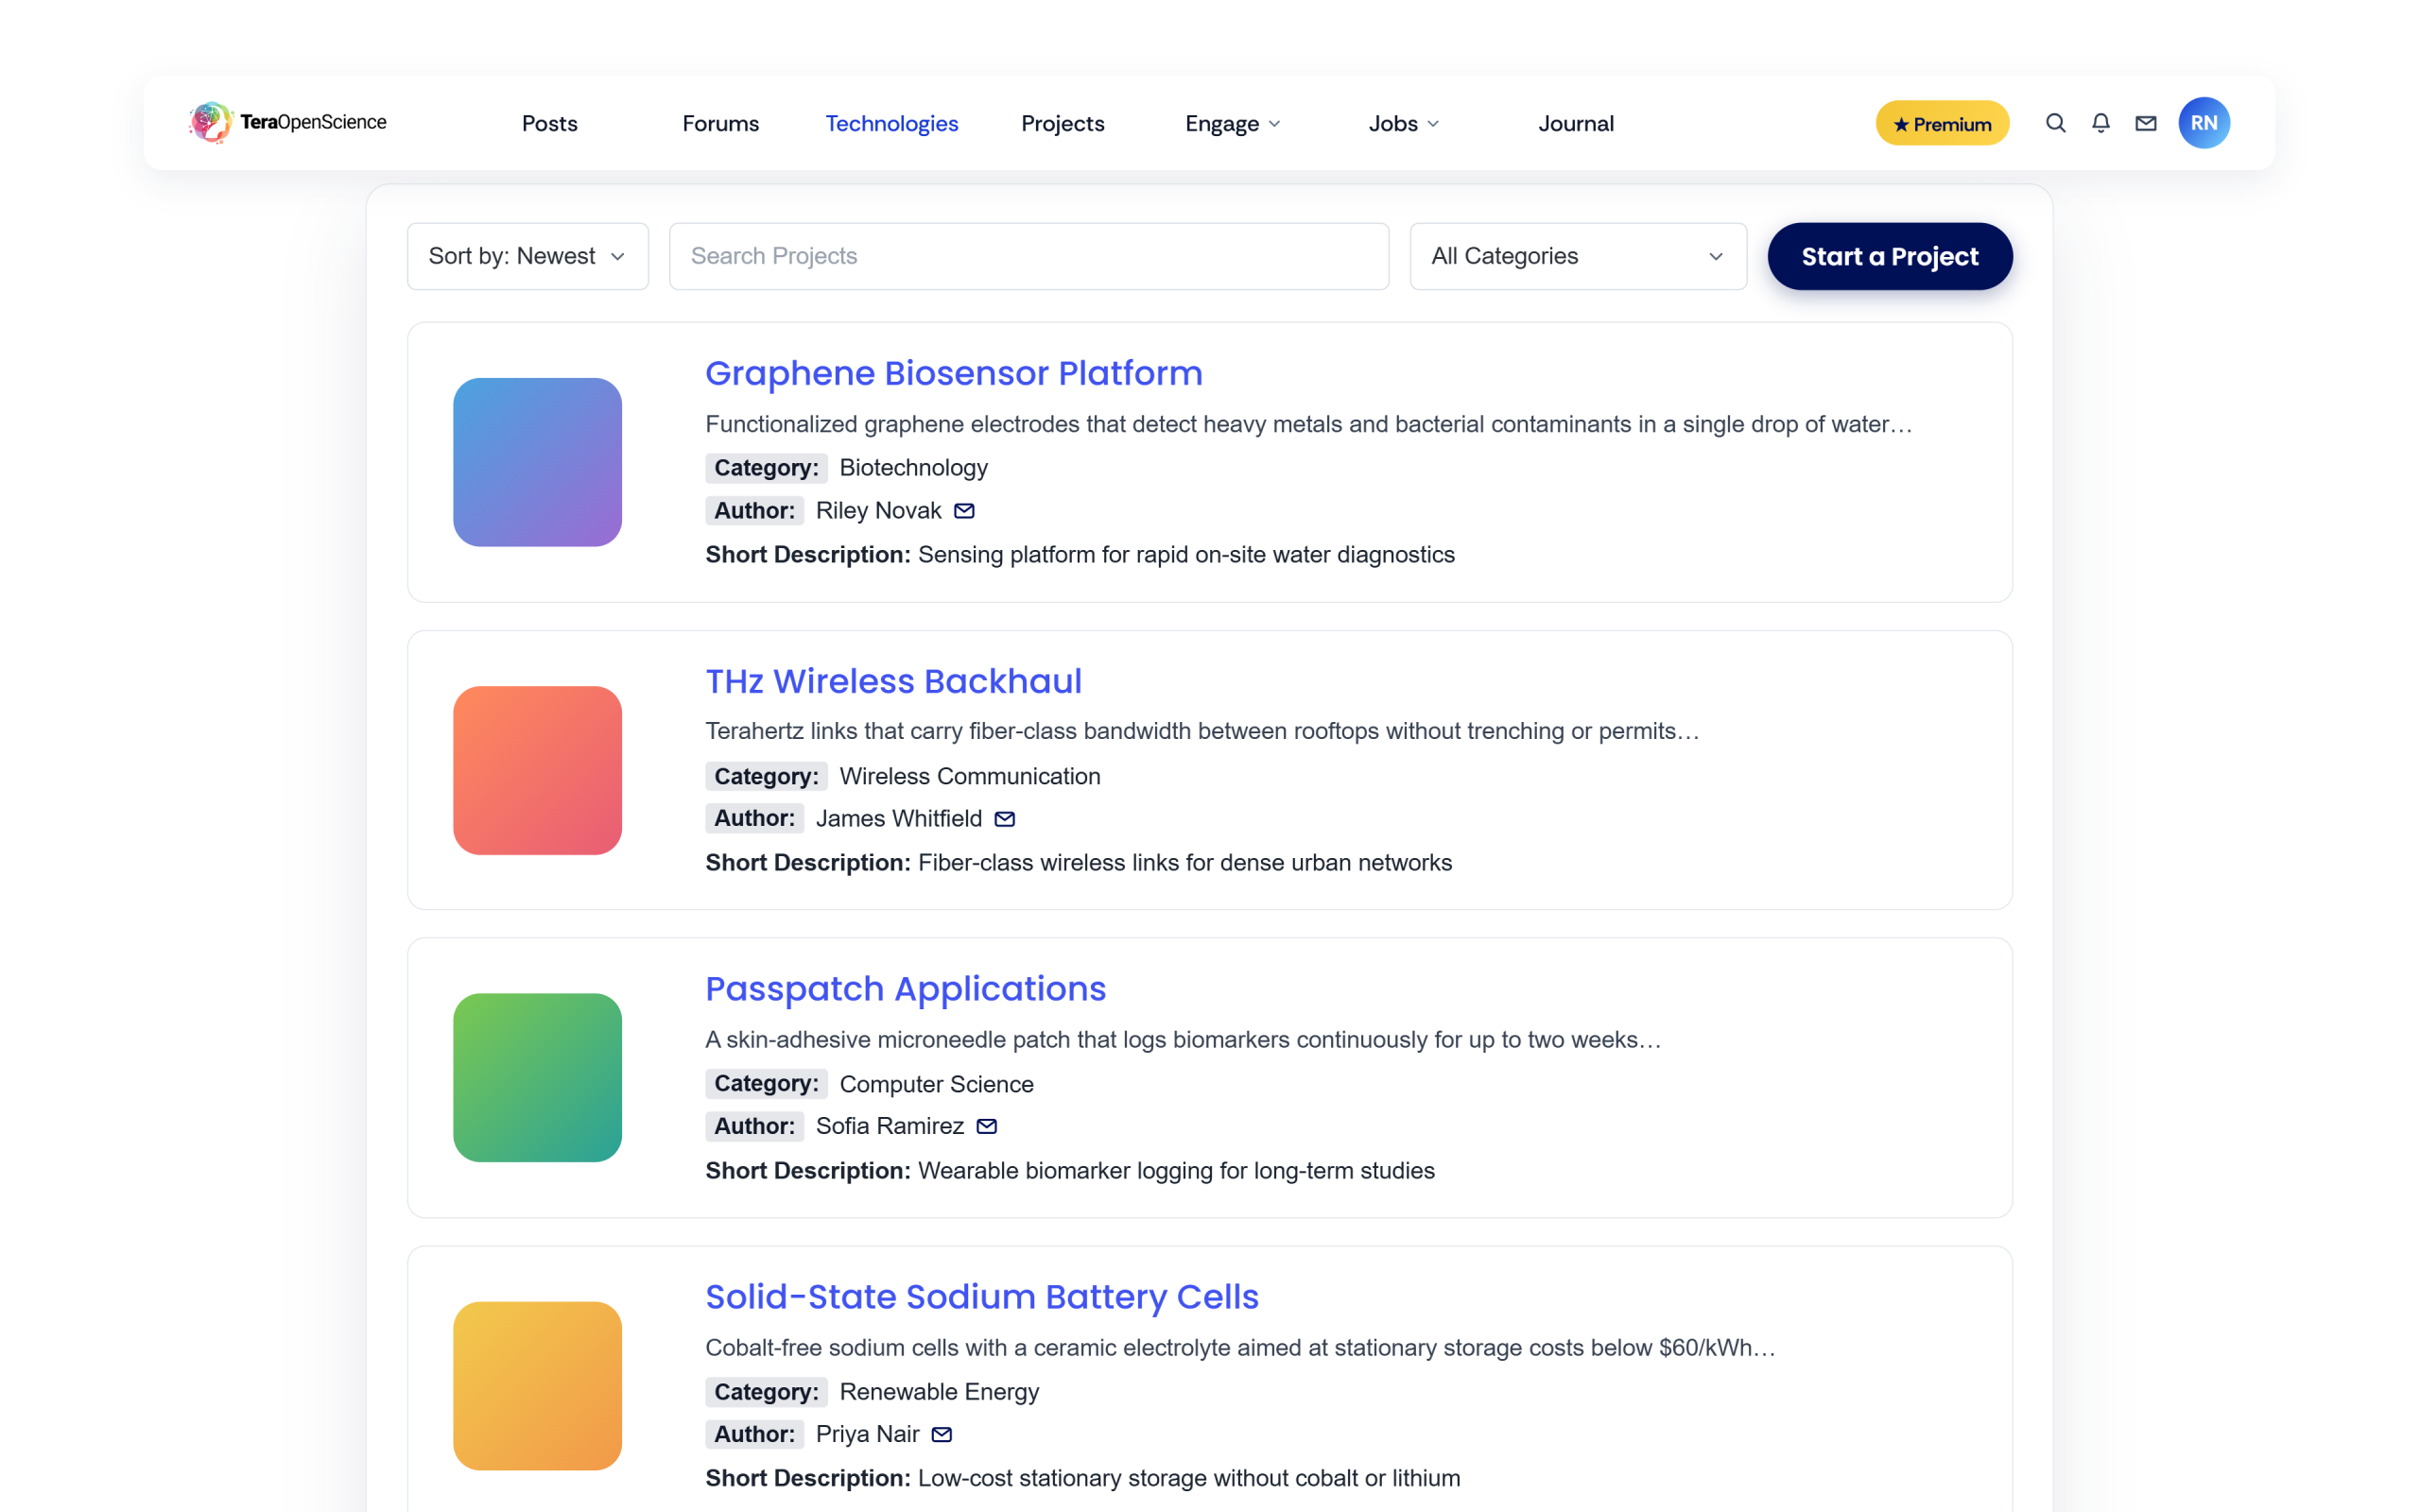
Task: Go to the Posts menu item
Action: [x=550, y=123]
